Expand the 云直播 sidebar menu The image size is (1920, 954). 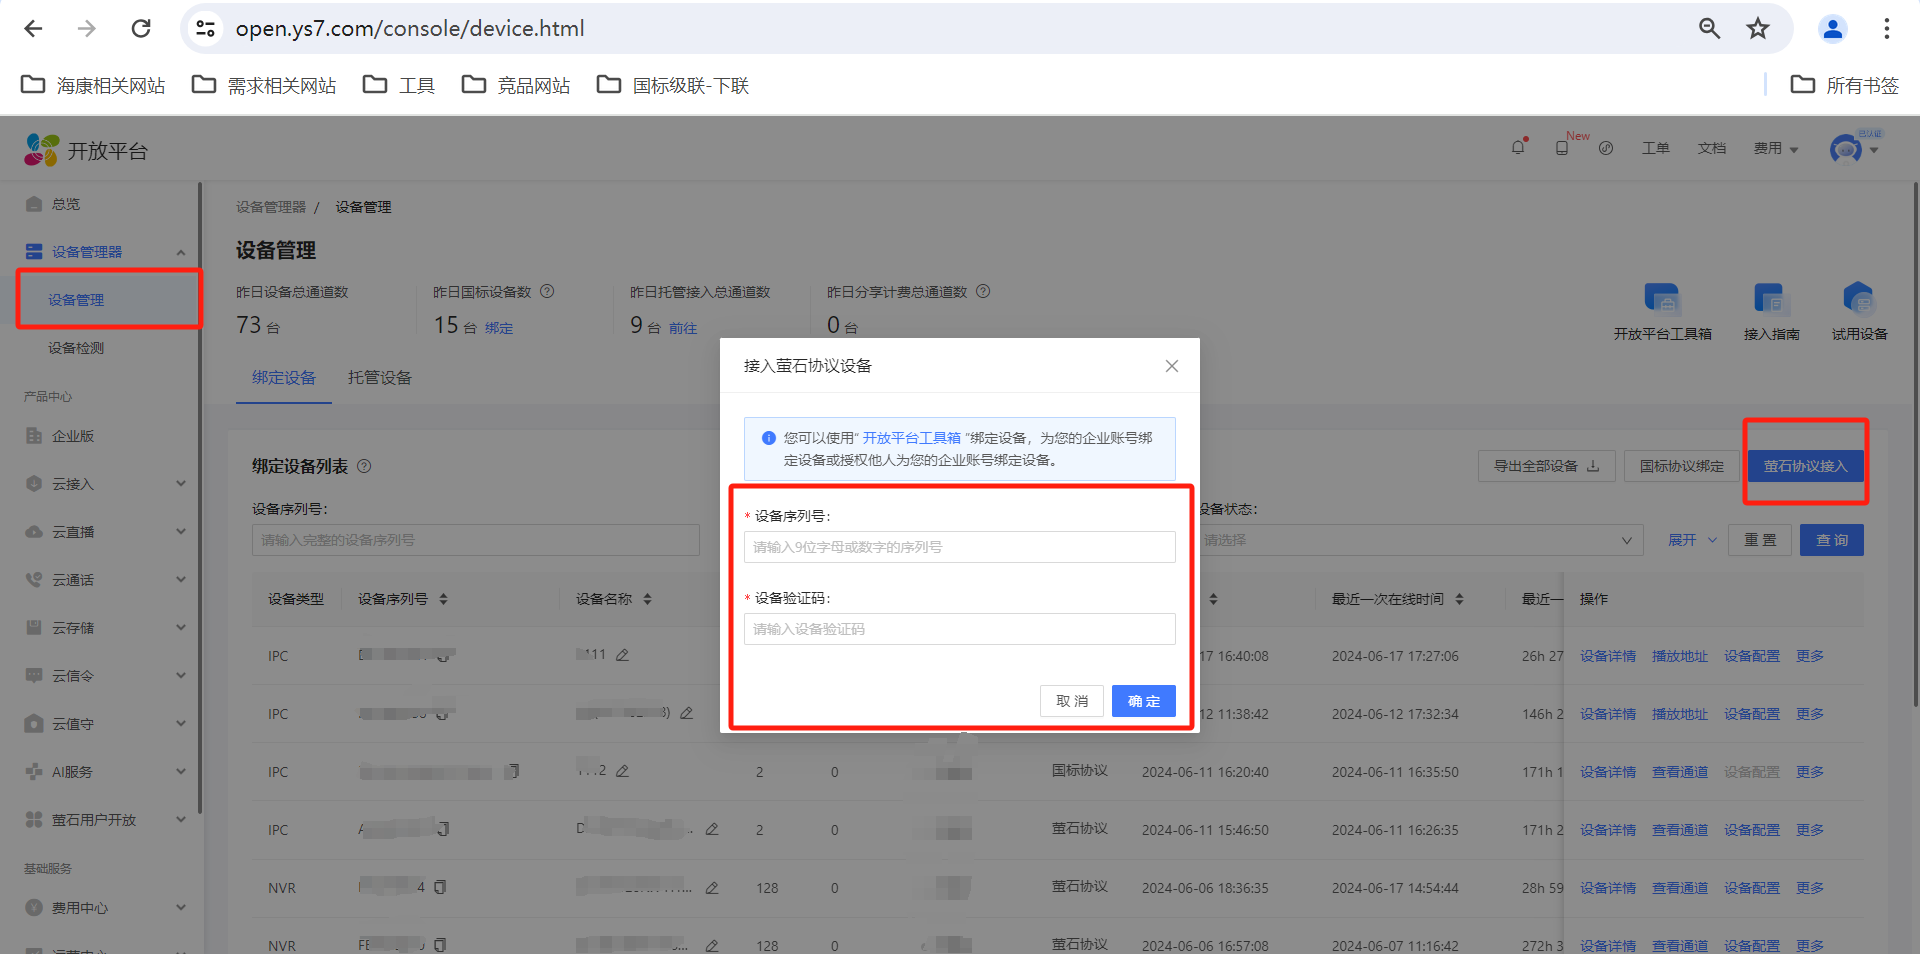coord(181,532)
